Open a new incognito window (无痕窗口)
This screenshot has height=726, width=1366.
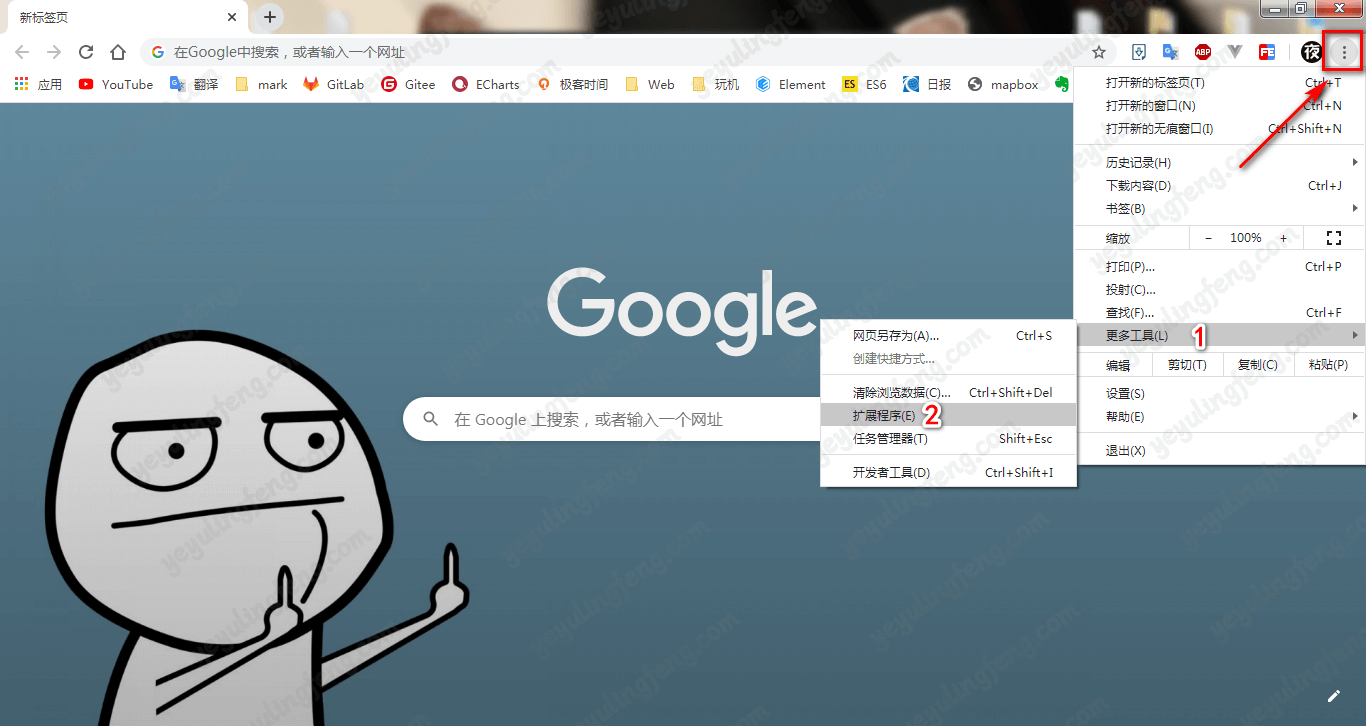pyautogui.click(x=1219, y=128)
